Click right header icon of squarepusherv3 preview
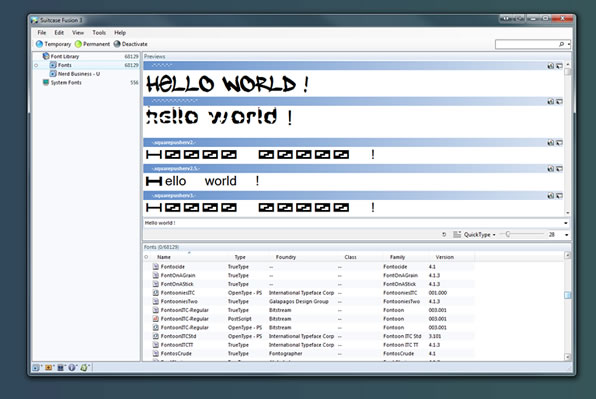Screen dimensions: 596x399 560,196
